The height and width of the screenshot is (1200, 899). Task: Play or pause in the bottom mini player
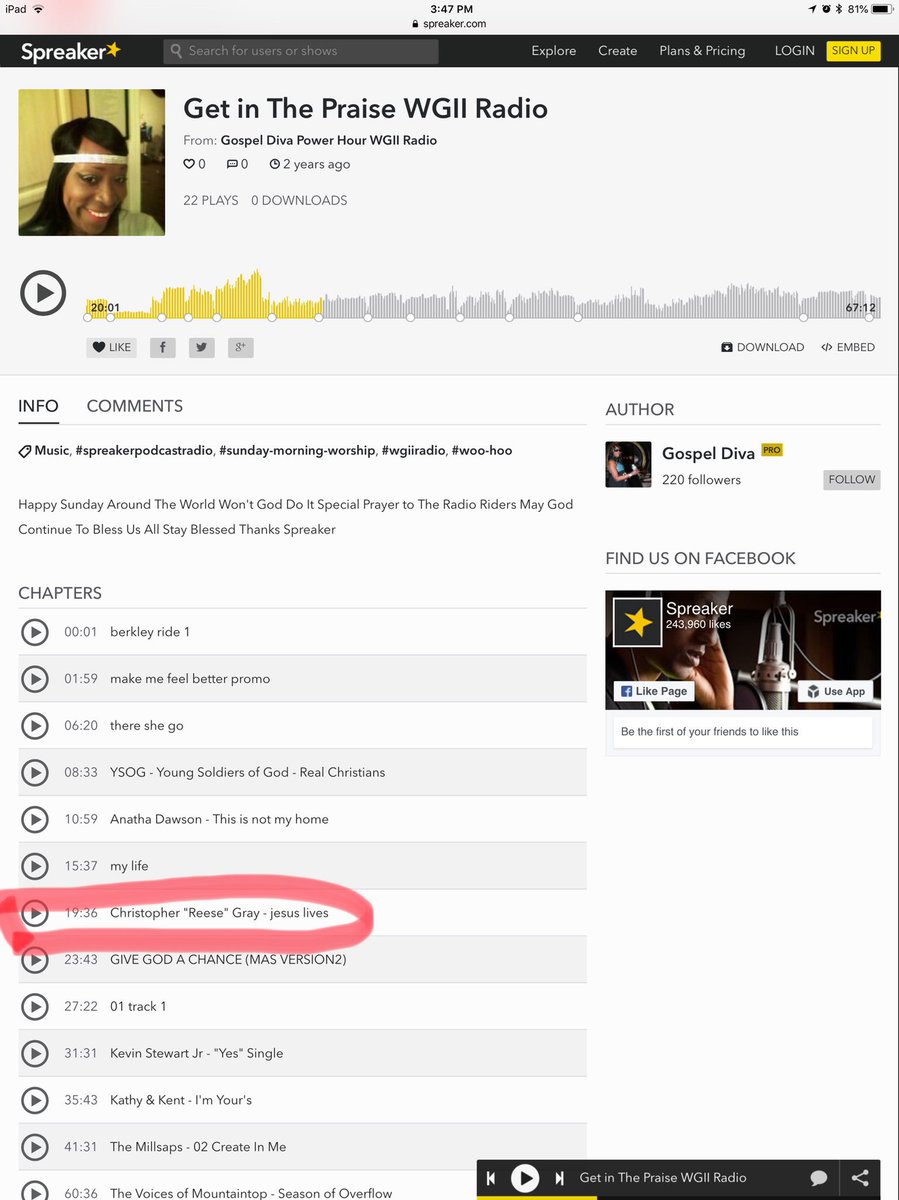(525, 1178)
